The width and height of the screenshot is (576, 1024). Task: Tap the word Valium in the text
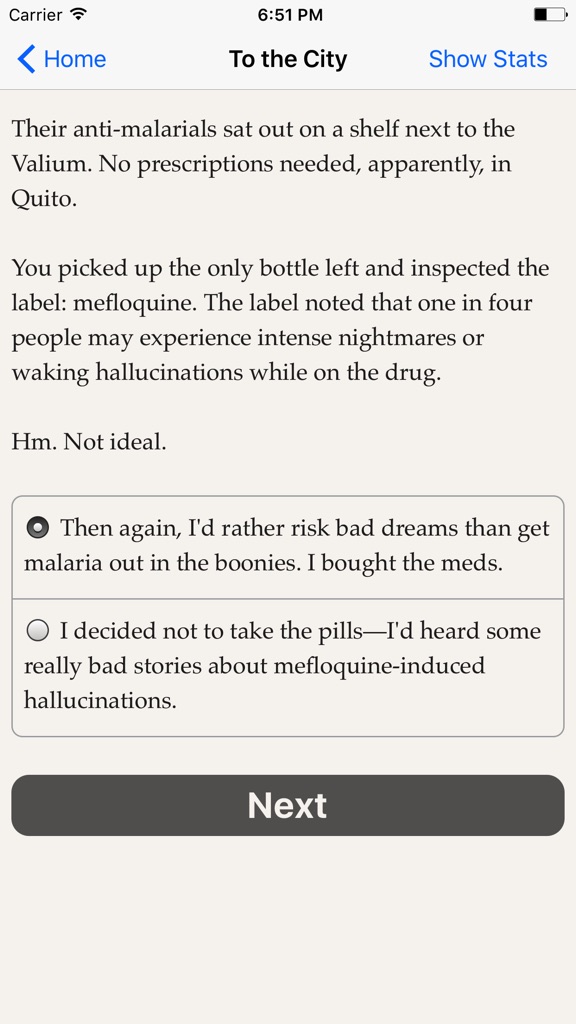51,164
